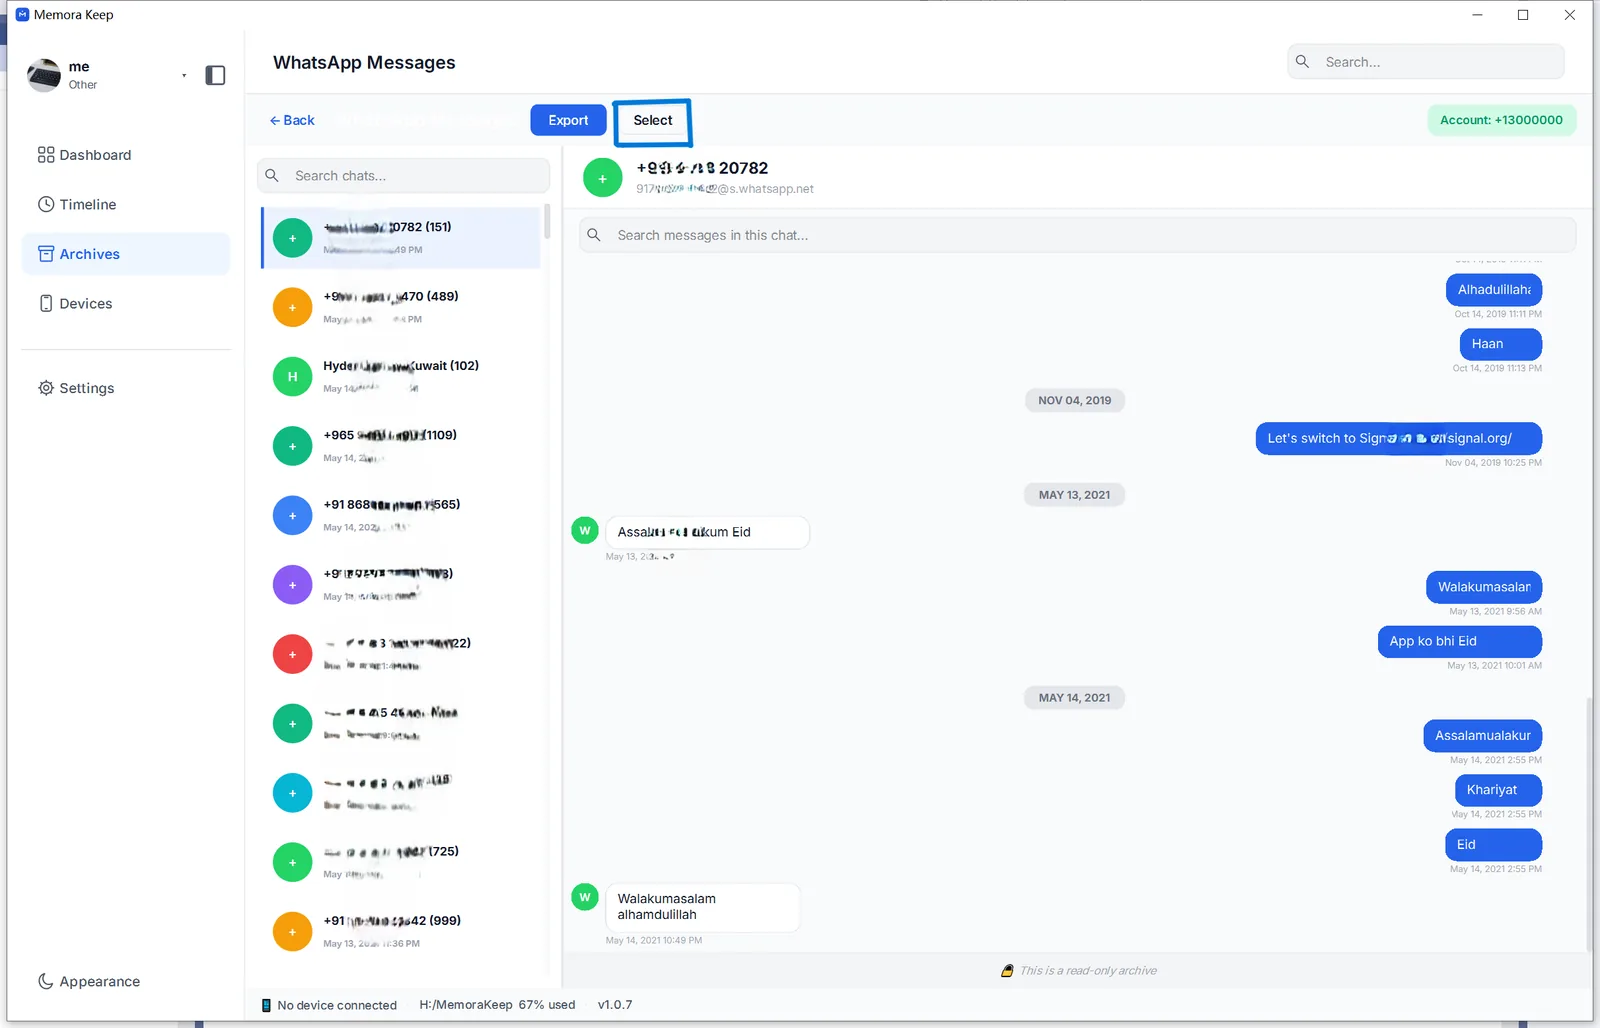Click the 'H:/MemoraKeep 67% used' storage status

[497, 1005]
